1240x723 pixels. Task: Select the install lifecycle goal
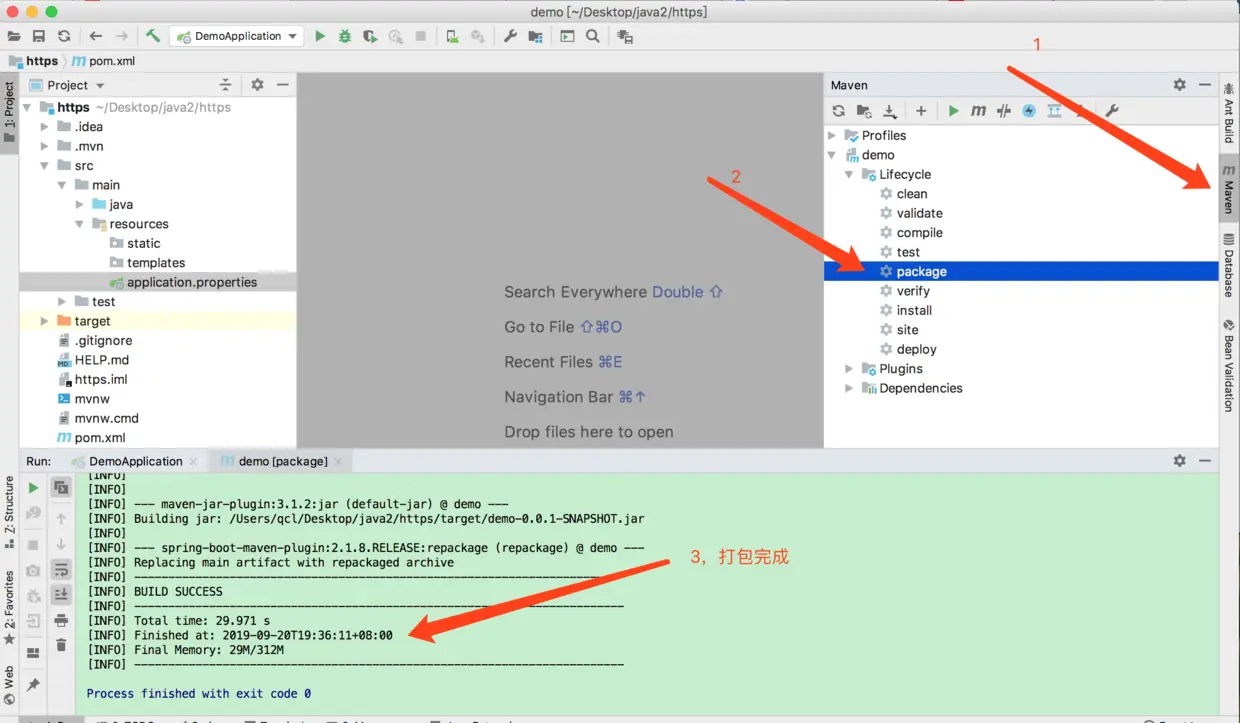click(914, 311)
